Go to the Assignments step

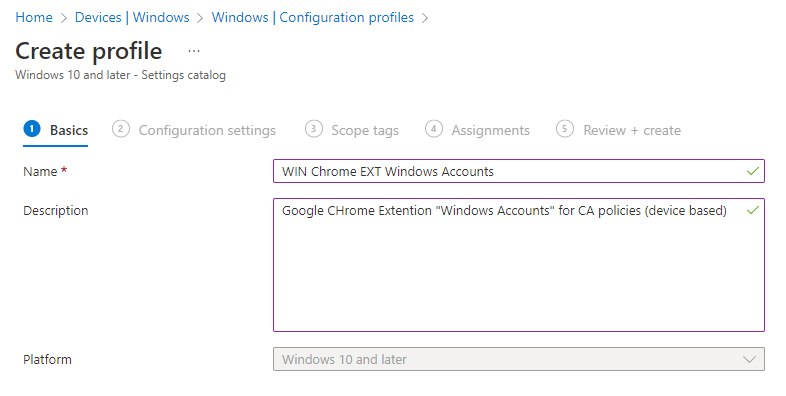(477, 130)
